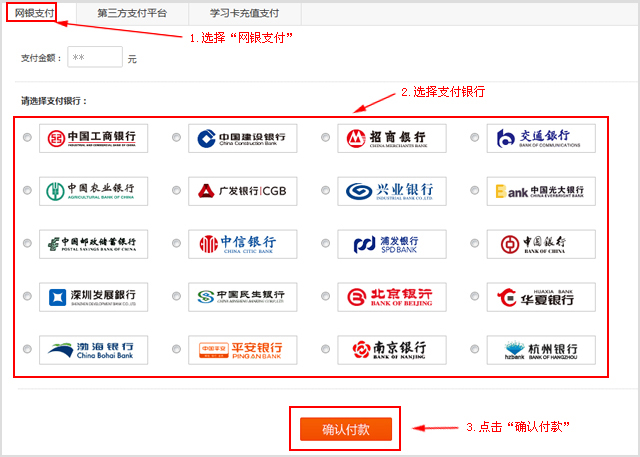Open the 学习卡充值支付 tab
Image resolution: width=640 pixels, height=457 pixels.
tap(244, 13)
